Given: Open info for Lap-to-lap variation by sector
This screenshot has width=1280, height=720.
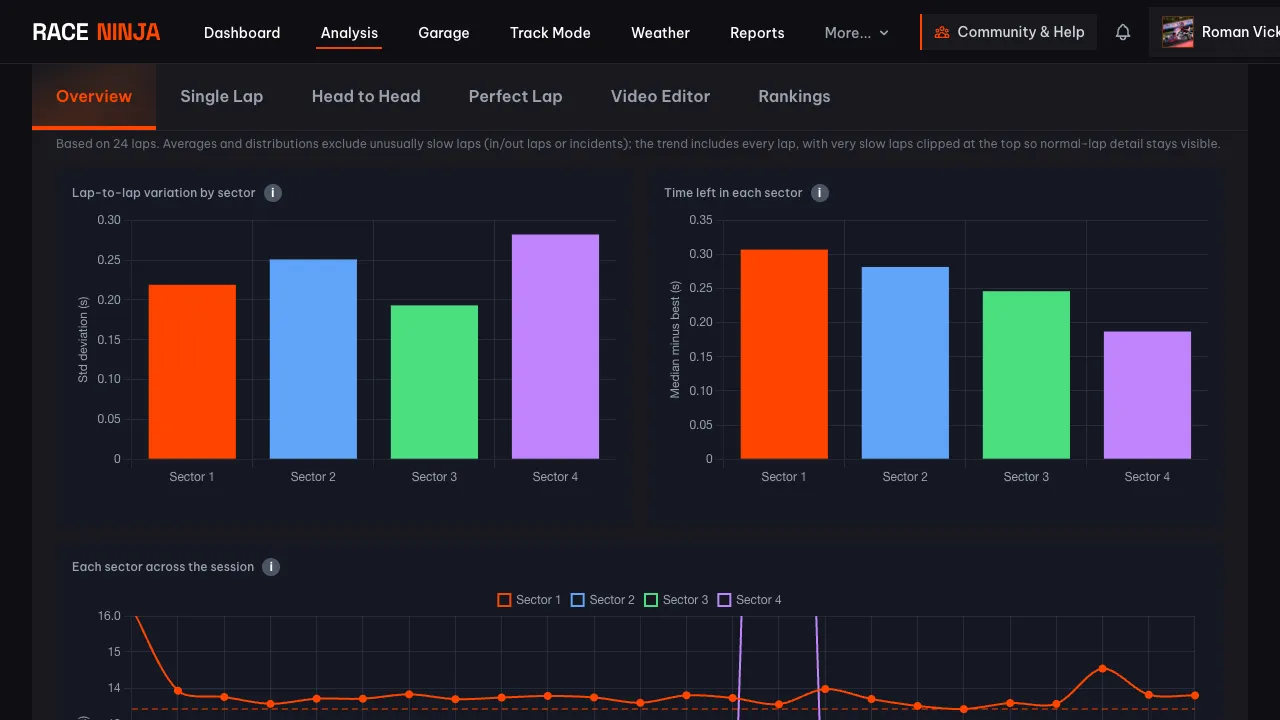Looking at the screenshot, I should click(x=273, y=193).
